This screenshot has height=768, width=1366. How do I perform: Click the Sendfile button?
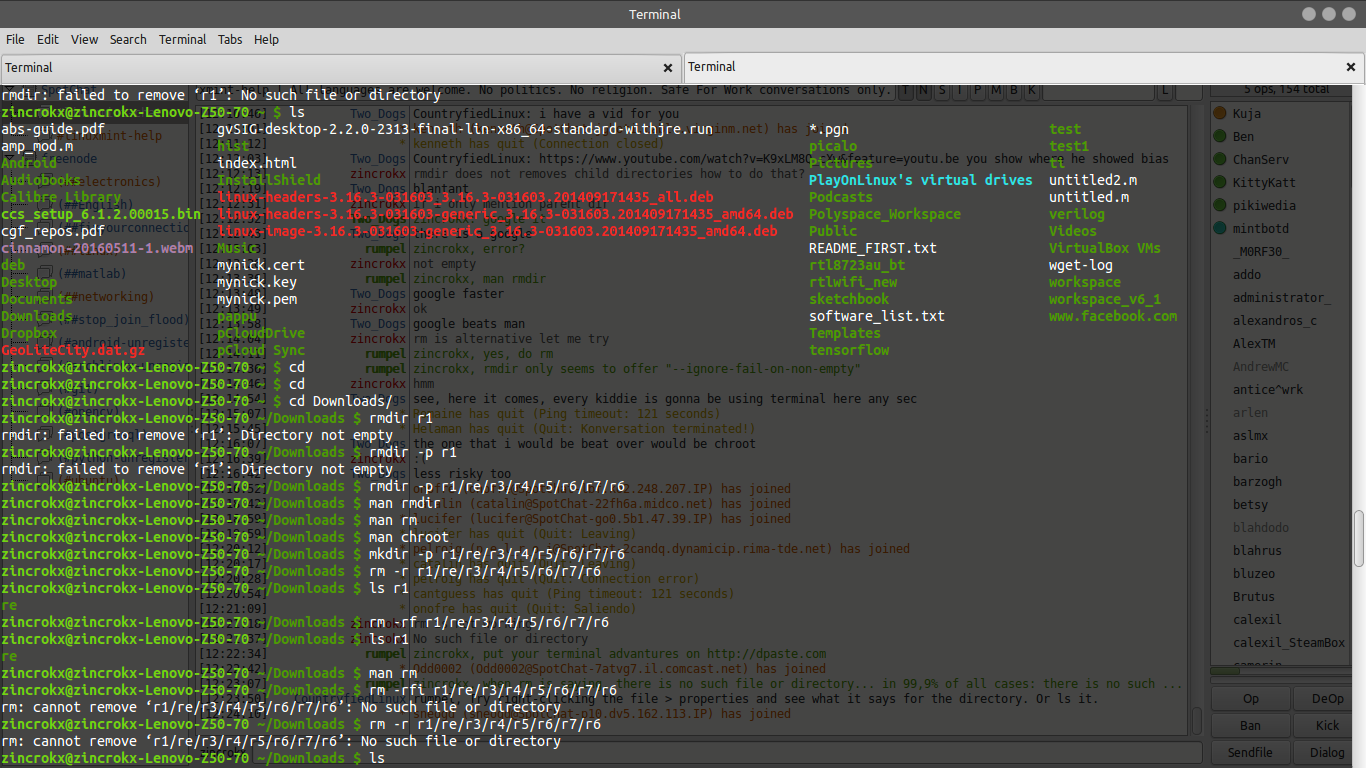(x=1250, y=752)
